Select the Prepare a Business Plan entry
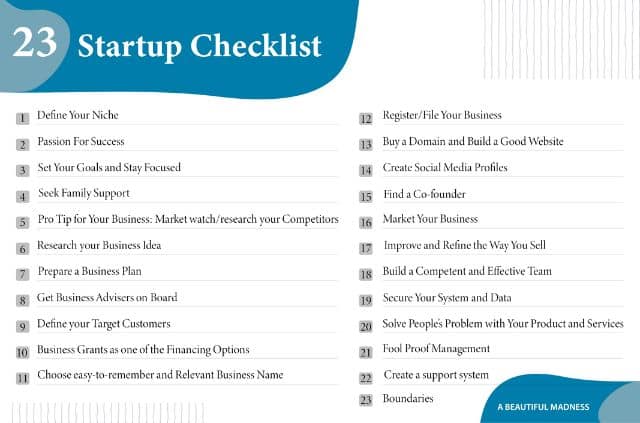The image size is (640, 423). [89, 272]
